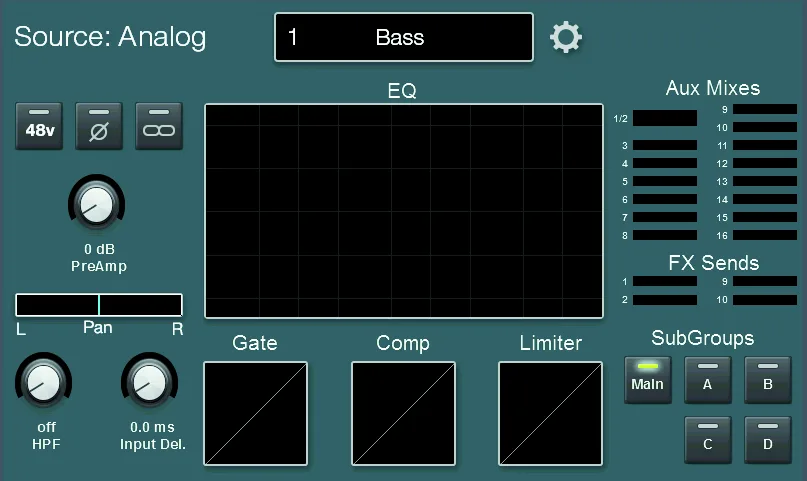
Task: Click the Source: Analog label
Action: tap(110, 37)
